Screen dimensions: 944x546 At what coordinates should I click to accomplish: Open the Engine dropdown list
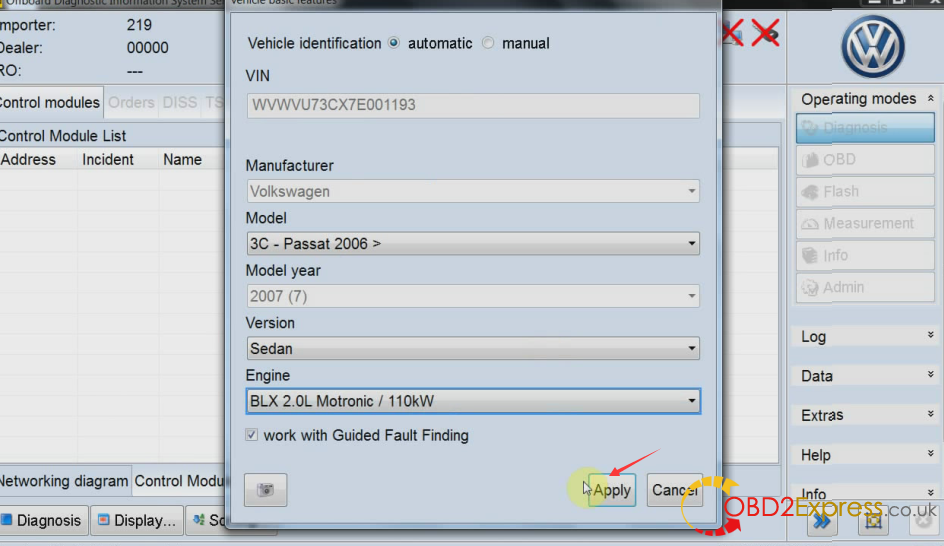473,401
